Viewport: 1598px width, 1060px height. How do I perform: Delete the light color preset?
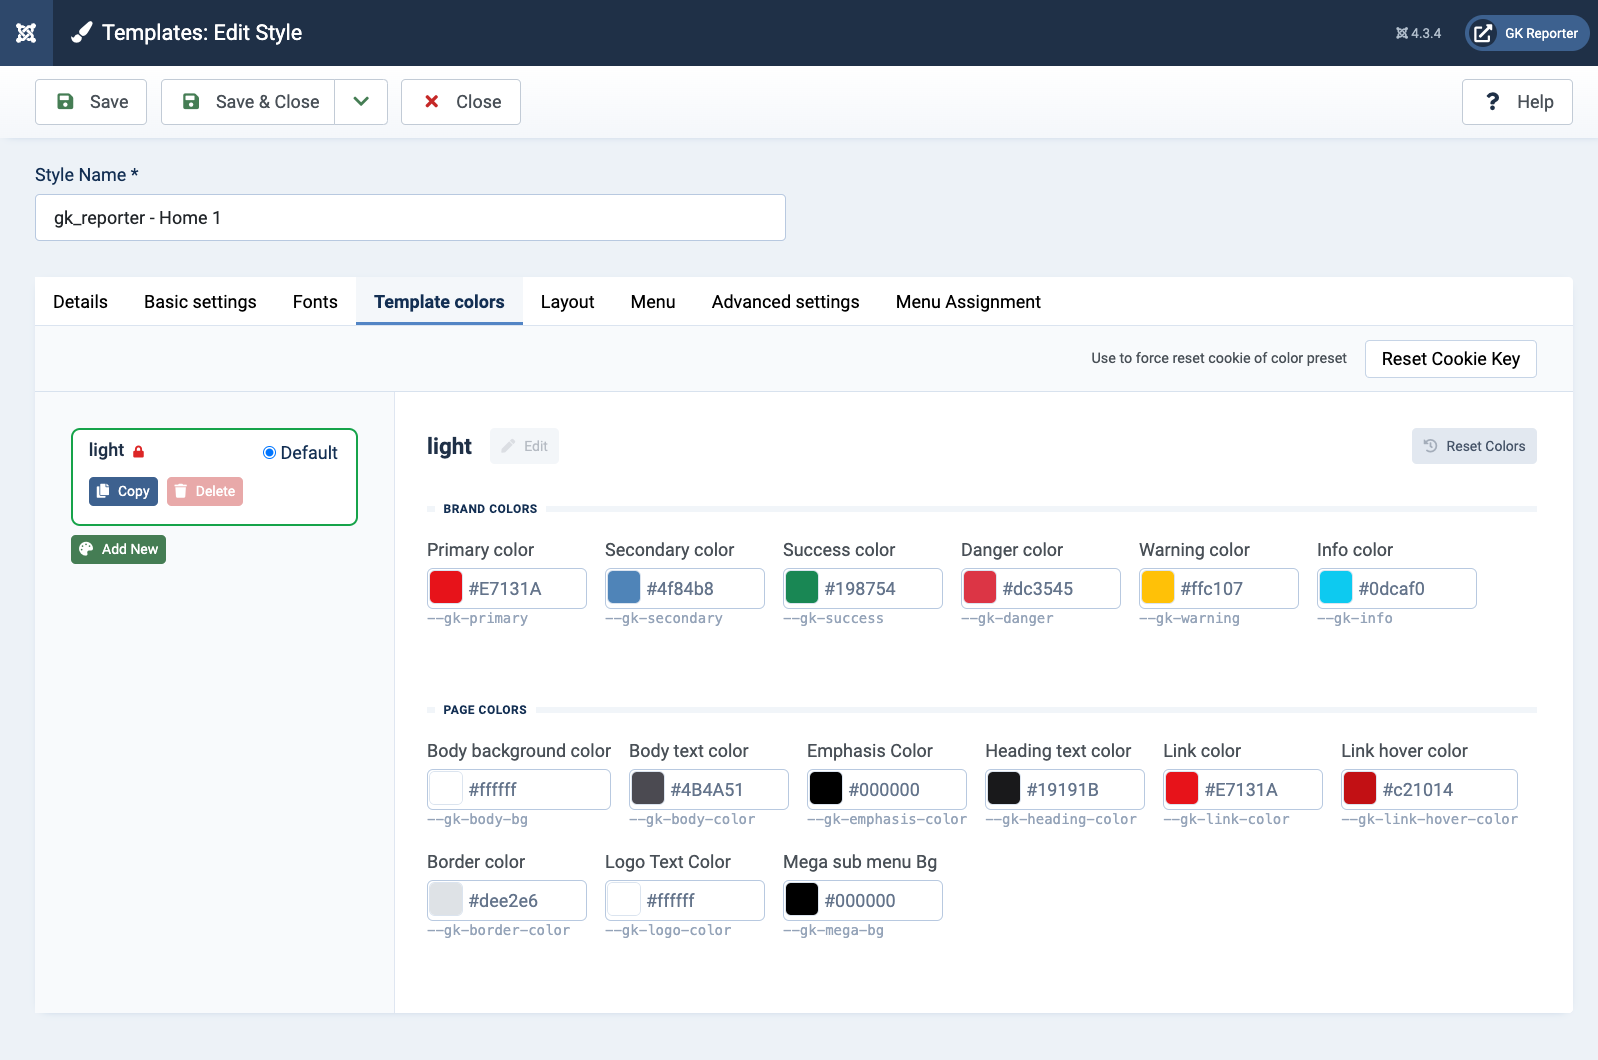coord(205,491)
